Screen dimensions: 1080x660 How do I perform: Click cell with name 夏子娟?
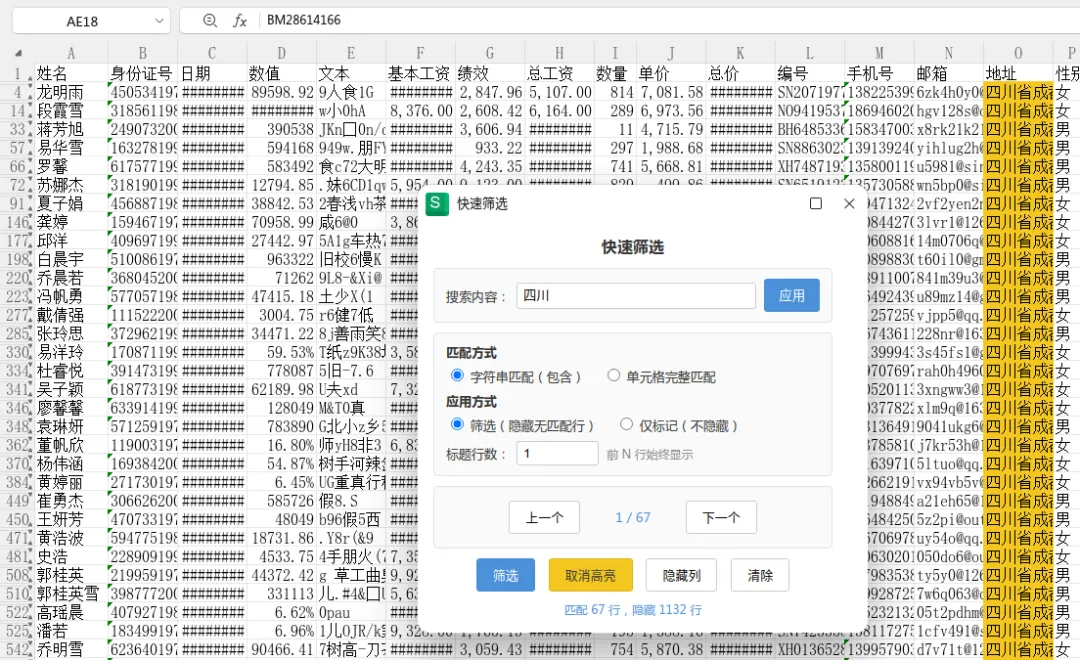point(70,203)
